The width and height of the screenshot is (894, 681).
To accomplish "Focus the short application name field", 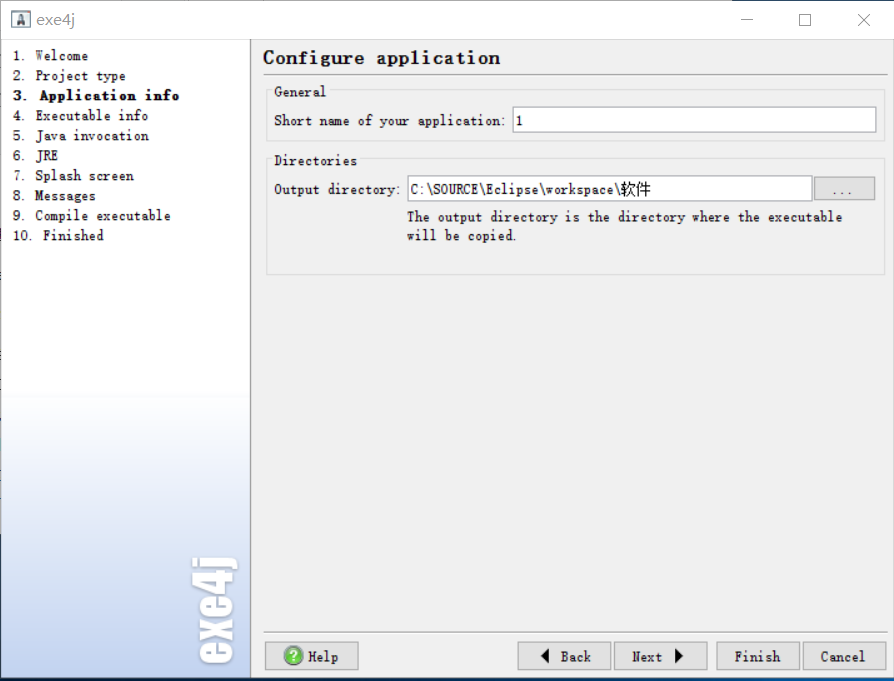I will tap(694, 120).
